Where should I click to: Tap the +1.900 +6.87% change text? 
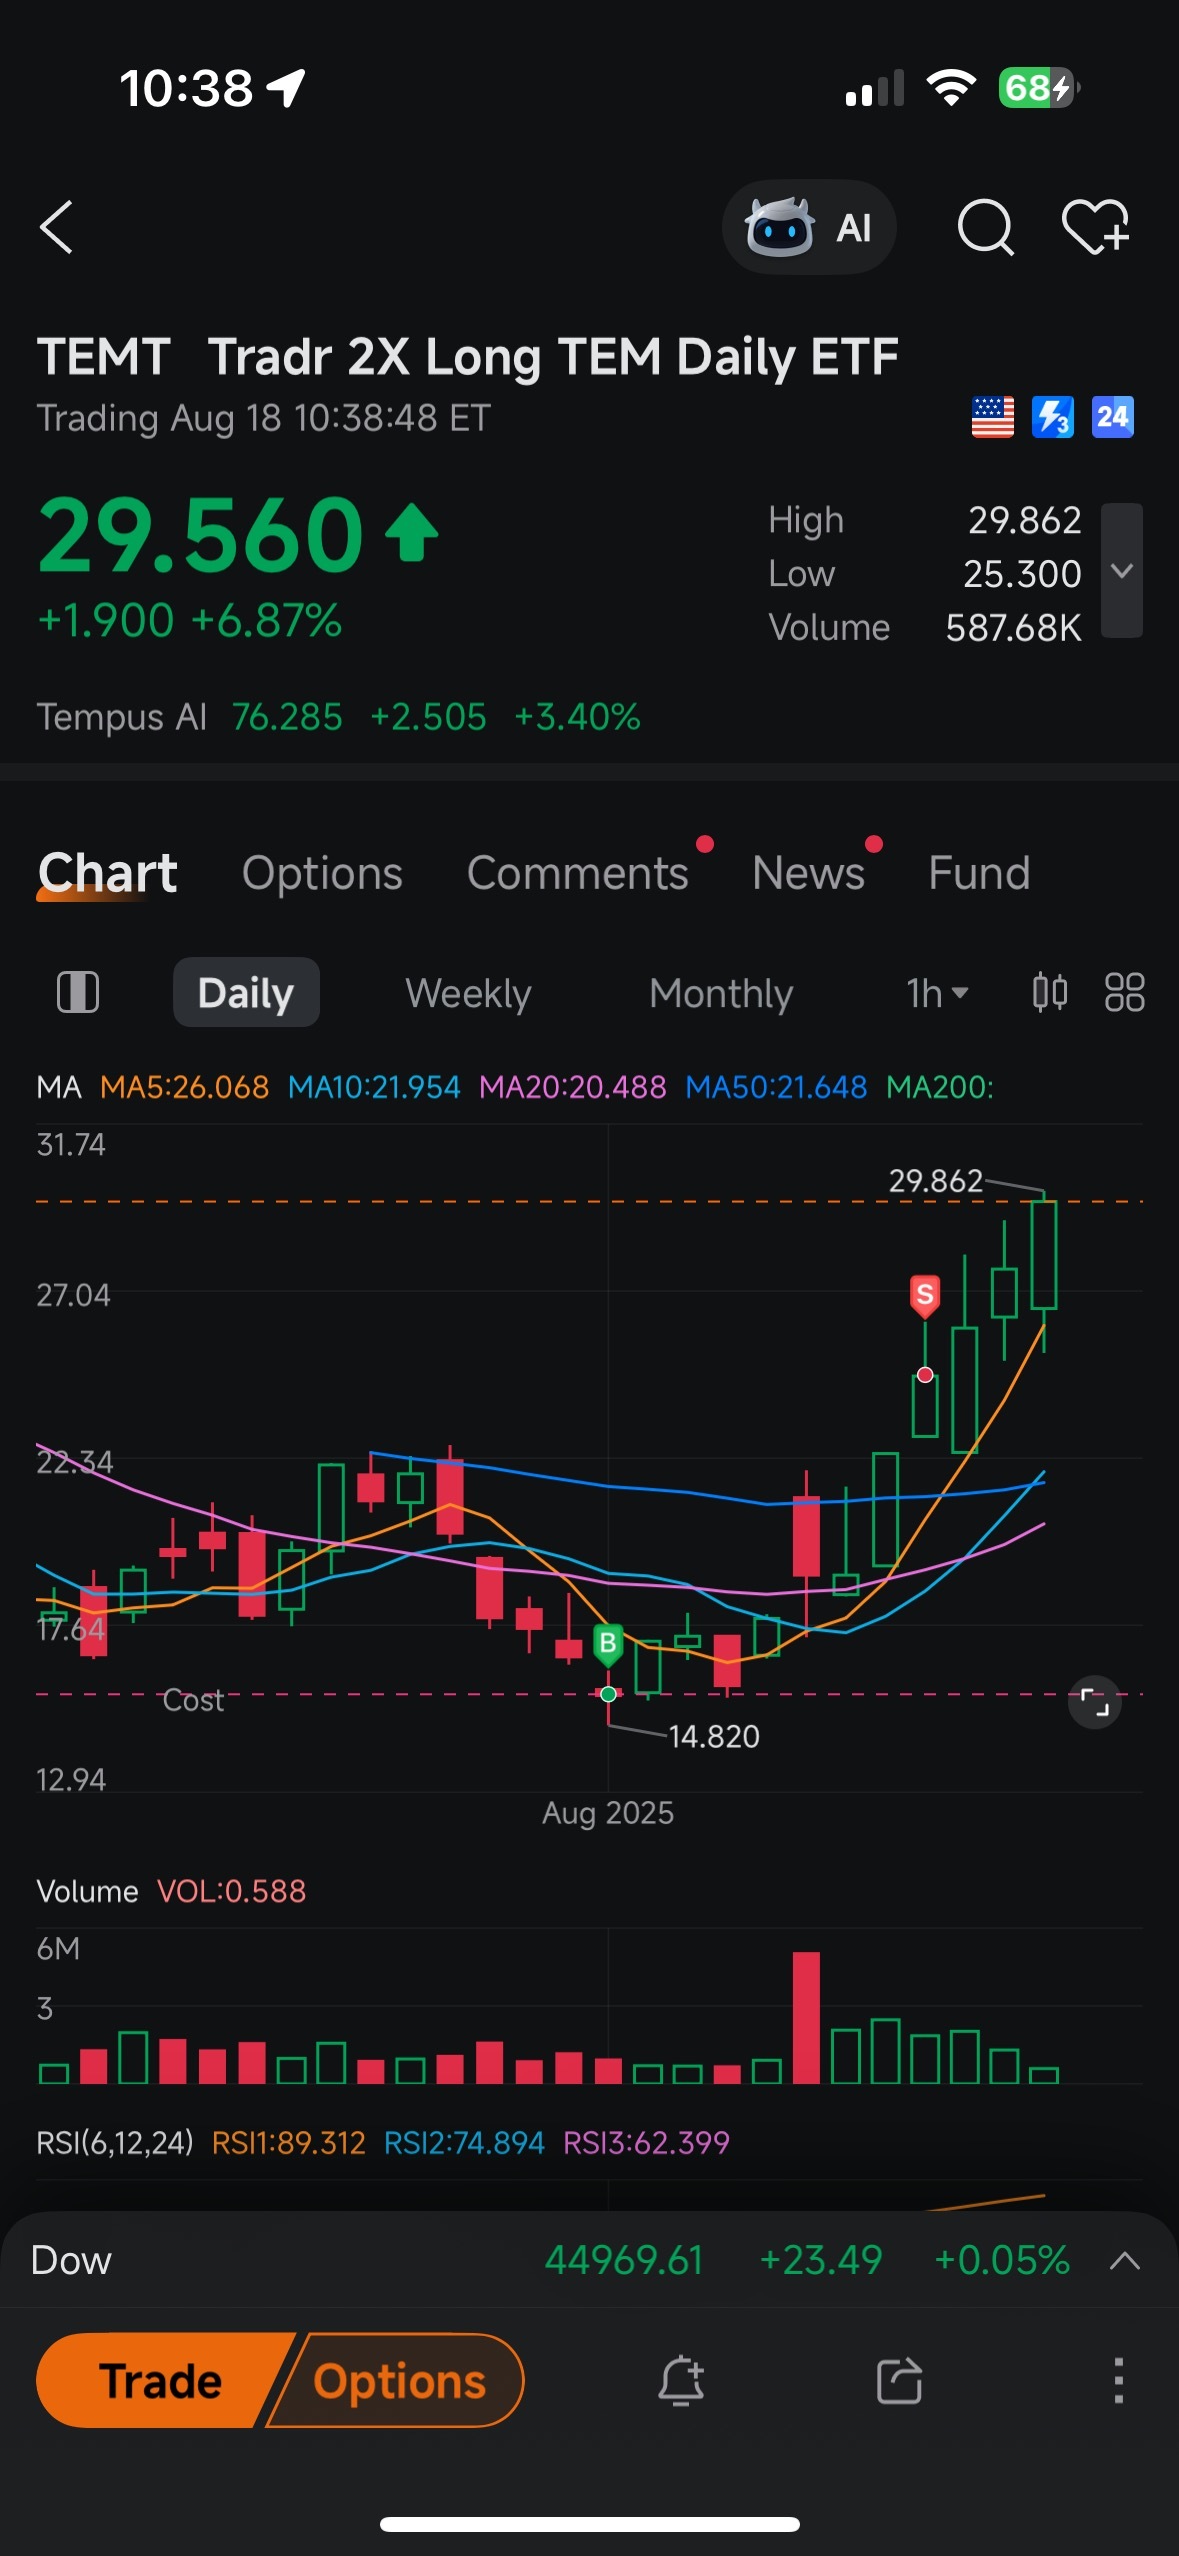[189, 620]
